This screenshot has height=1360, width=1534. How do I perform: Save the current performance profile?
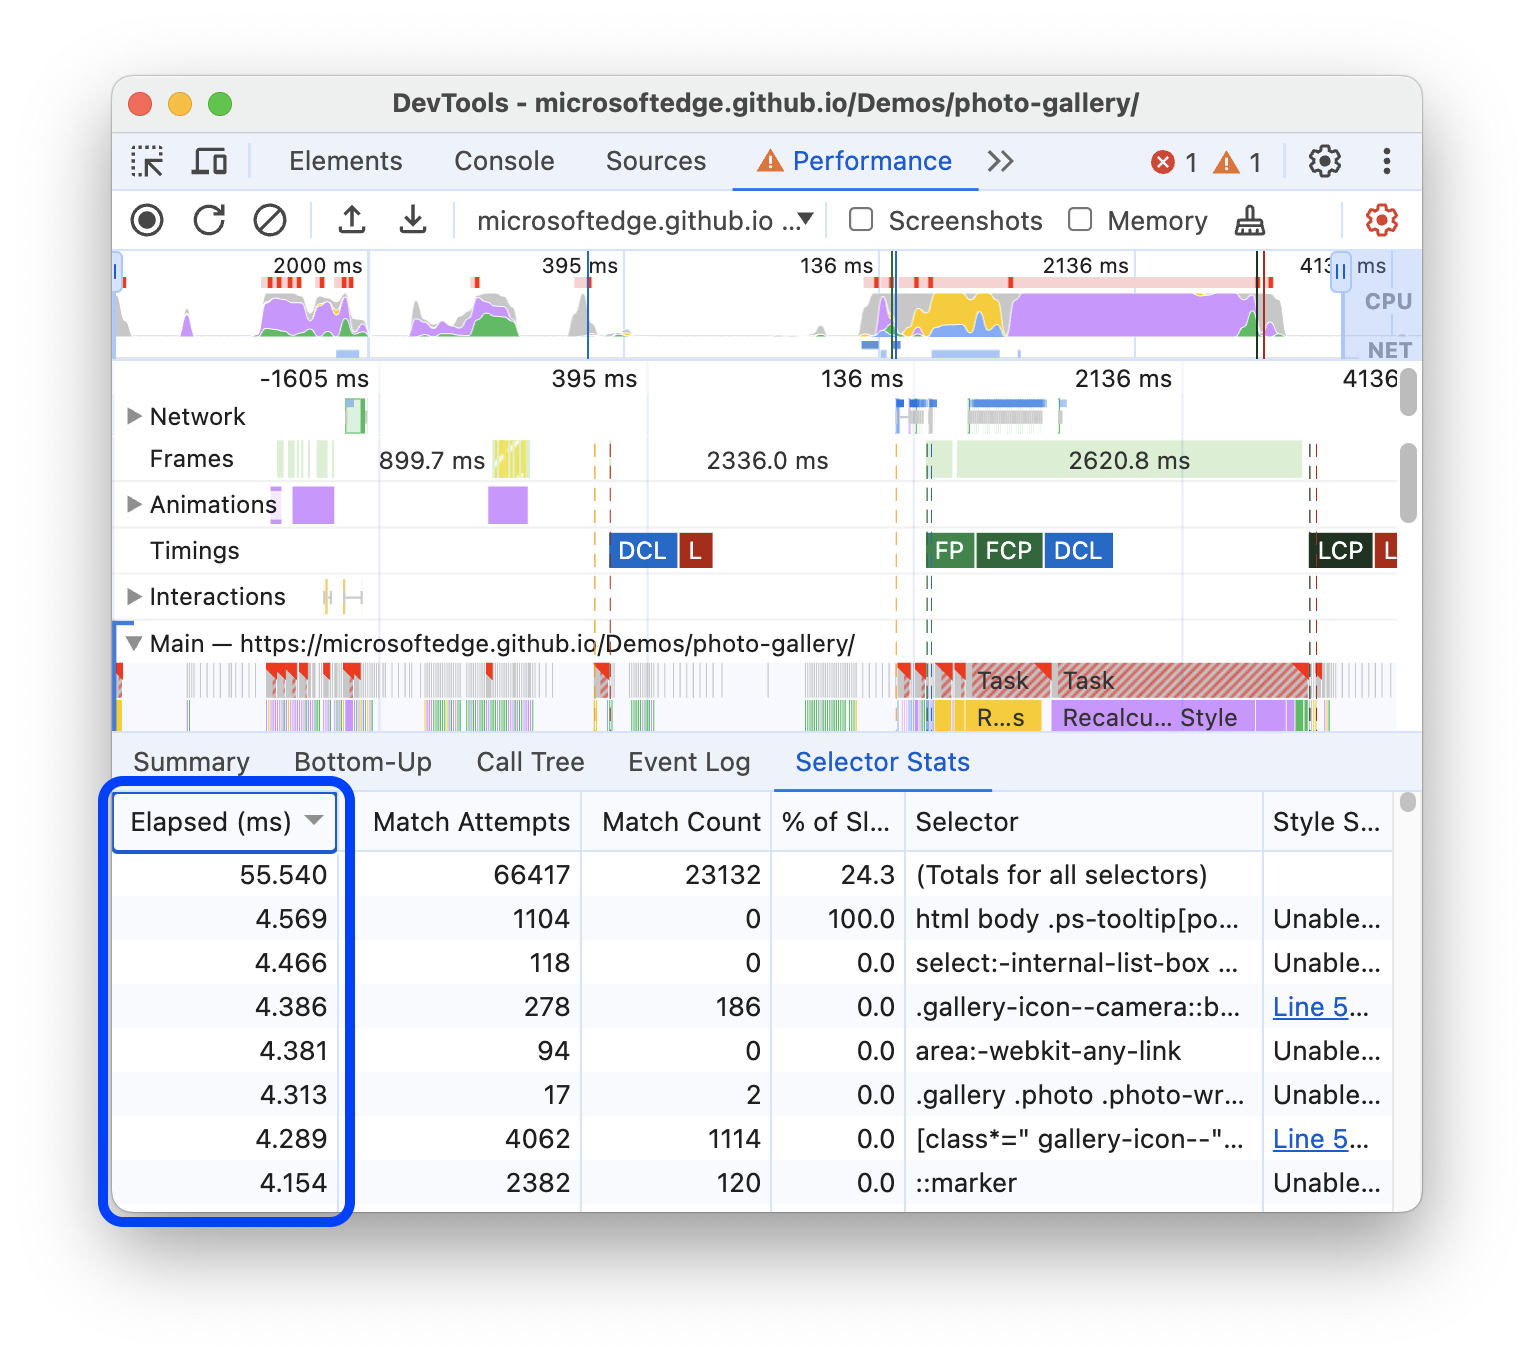pos(413,220)
